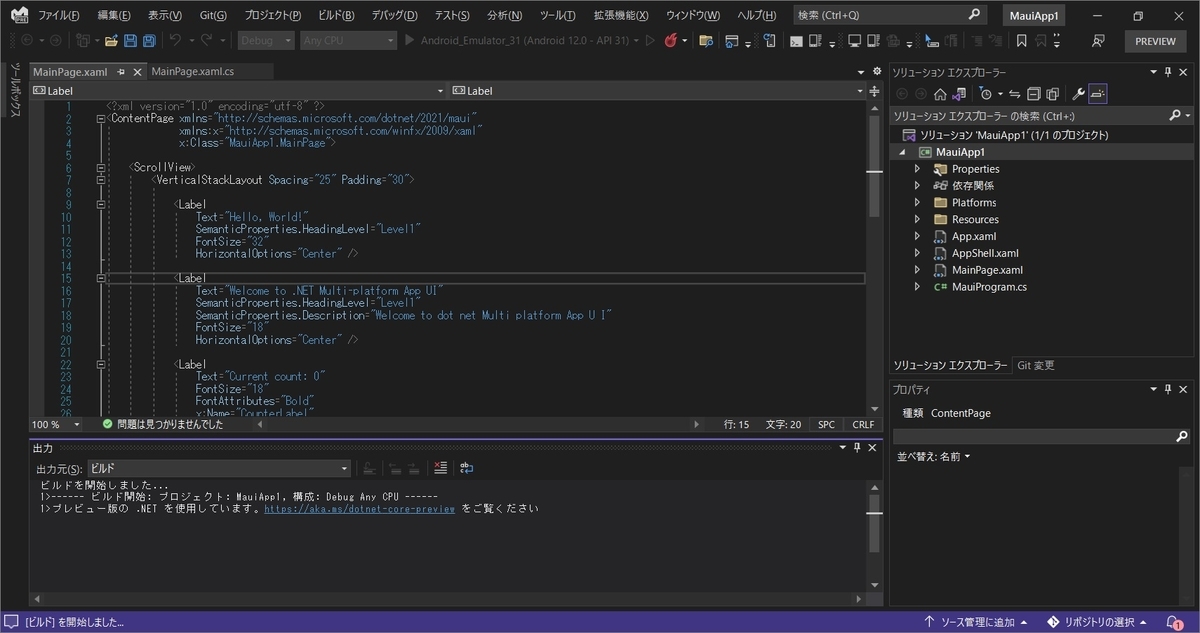1200x633 pixels.
Task: Click Sync with Active Document arrows icon
Action: [1014, 94]
